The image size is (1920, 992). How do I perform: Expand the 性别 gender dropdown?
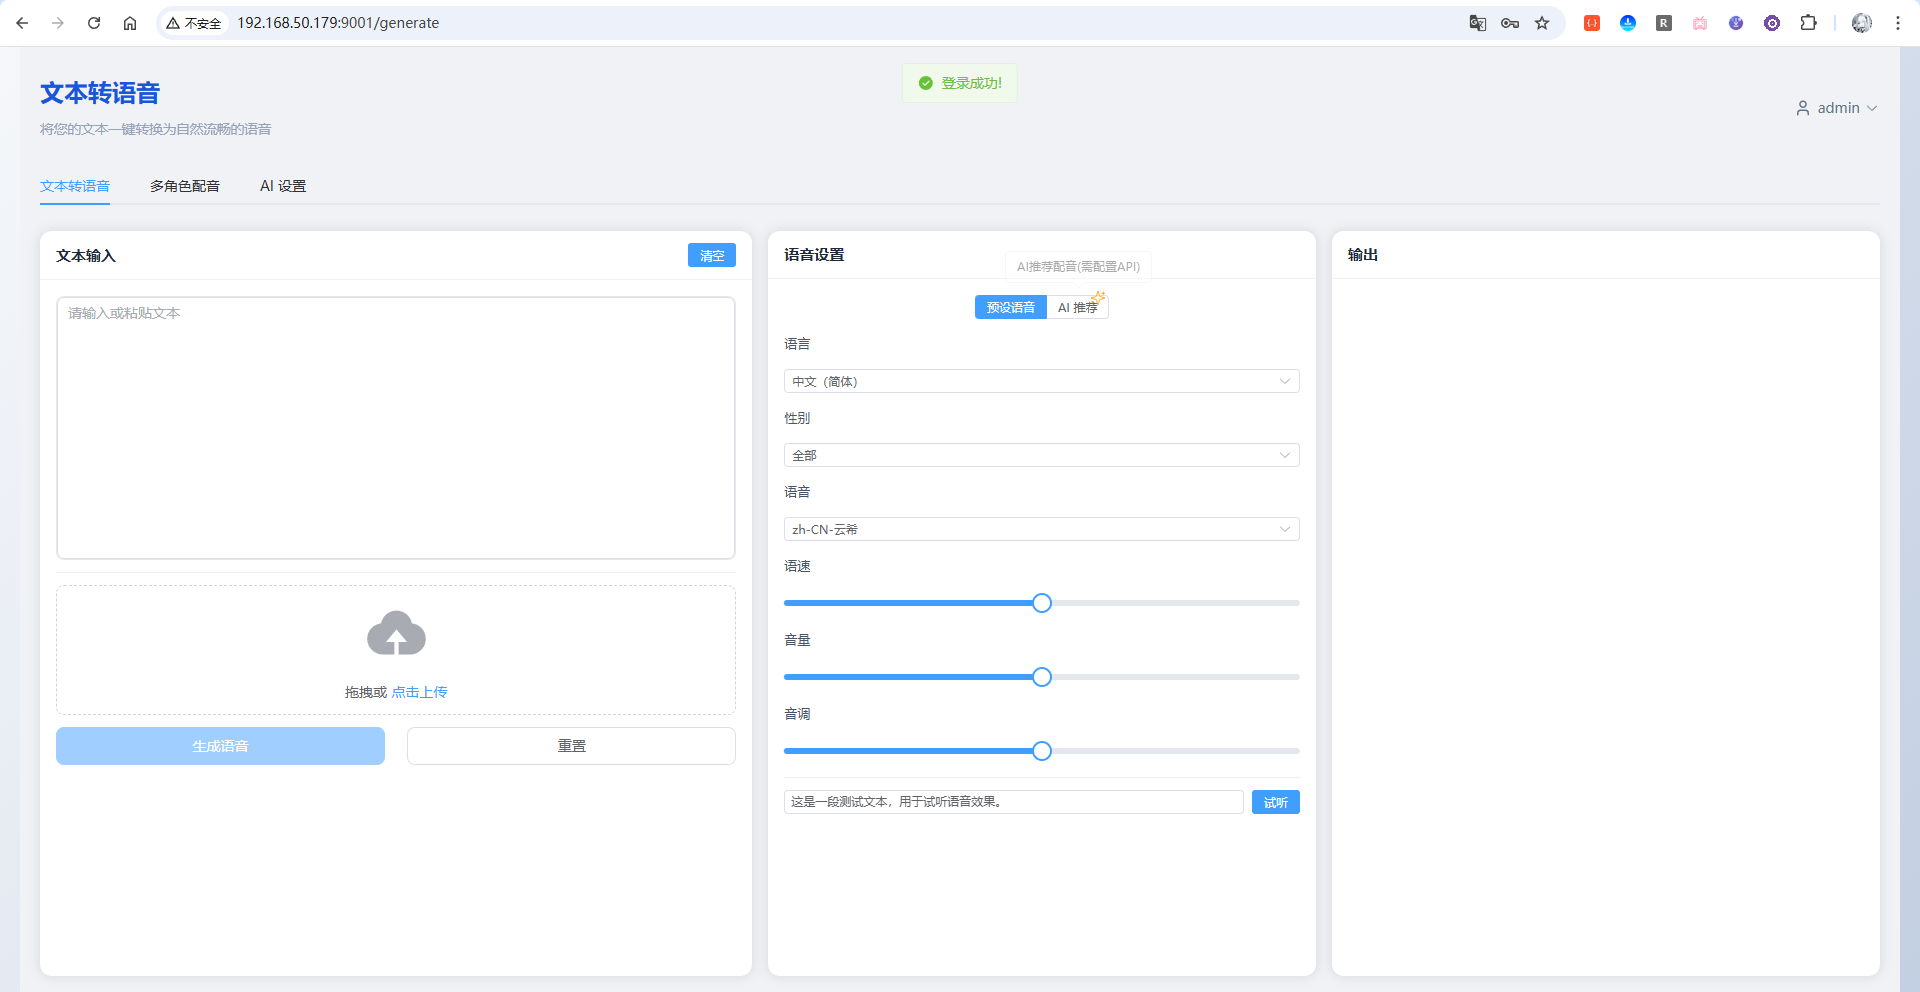[x=1041, y=455]
